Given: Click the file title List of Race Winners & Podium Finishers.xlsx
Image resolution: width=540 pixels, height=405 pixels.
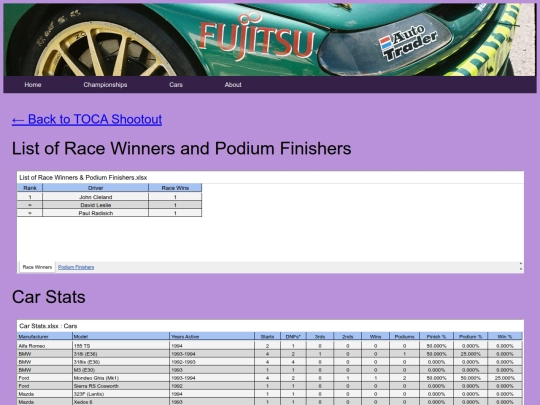Looking at the screenshot, I should click(x=83, y=178).
